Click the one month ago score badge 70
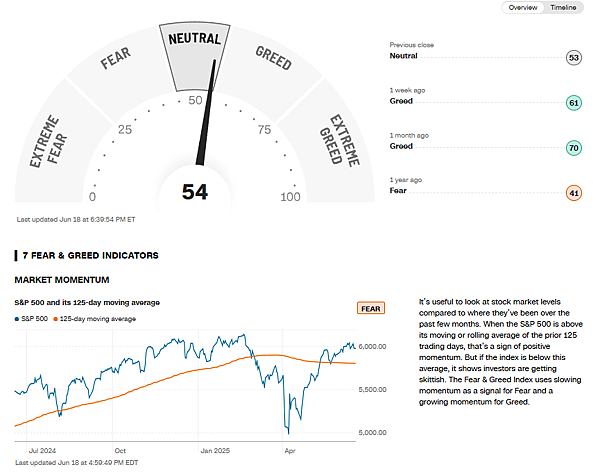 (574, 148)
